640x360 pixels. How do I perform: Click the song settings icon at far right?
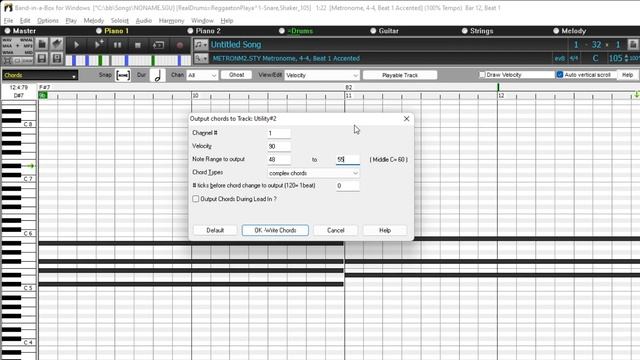coord(633,44)
